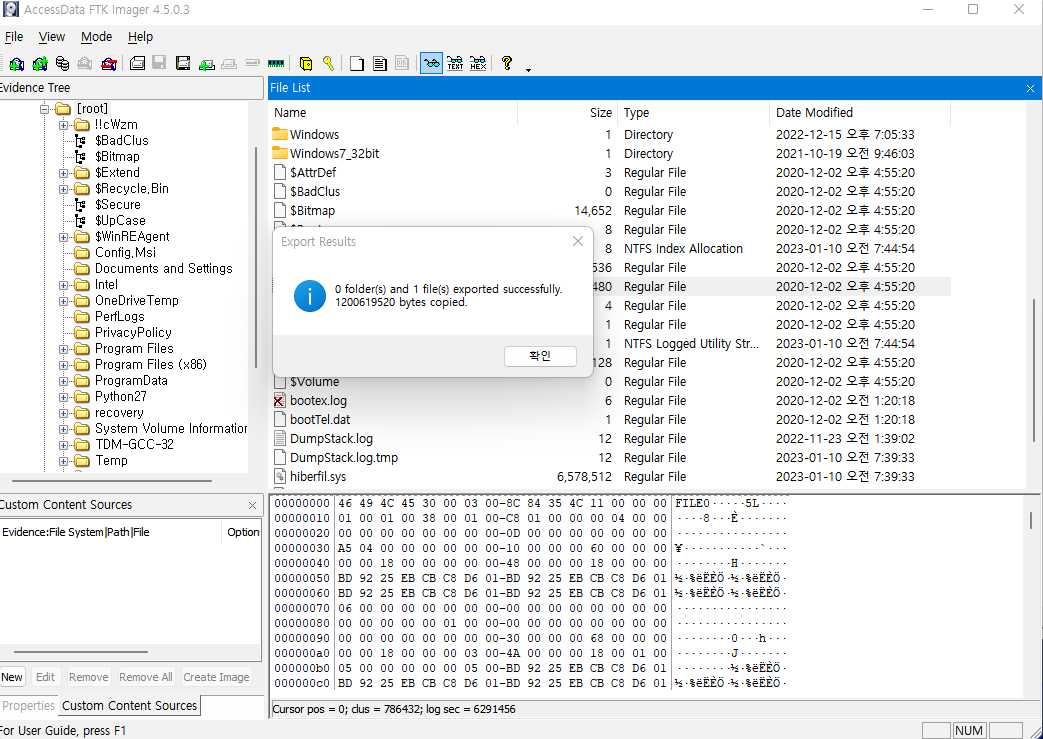Expand the $Recycle.Bin folder node
The width and height of the screenshot is (1043, 739).
pos(63,189)
